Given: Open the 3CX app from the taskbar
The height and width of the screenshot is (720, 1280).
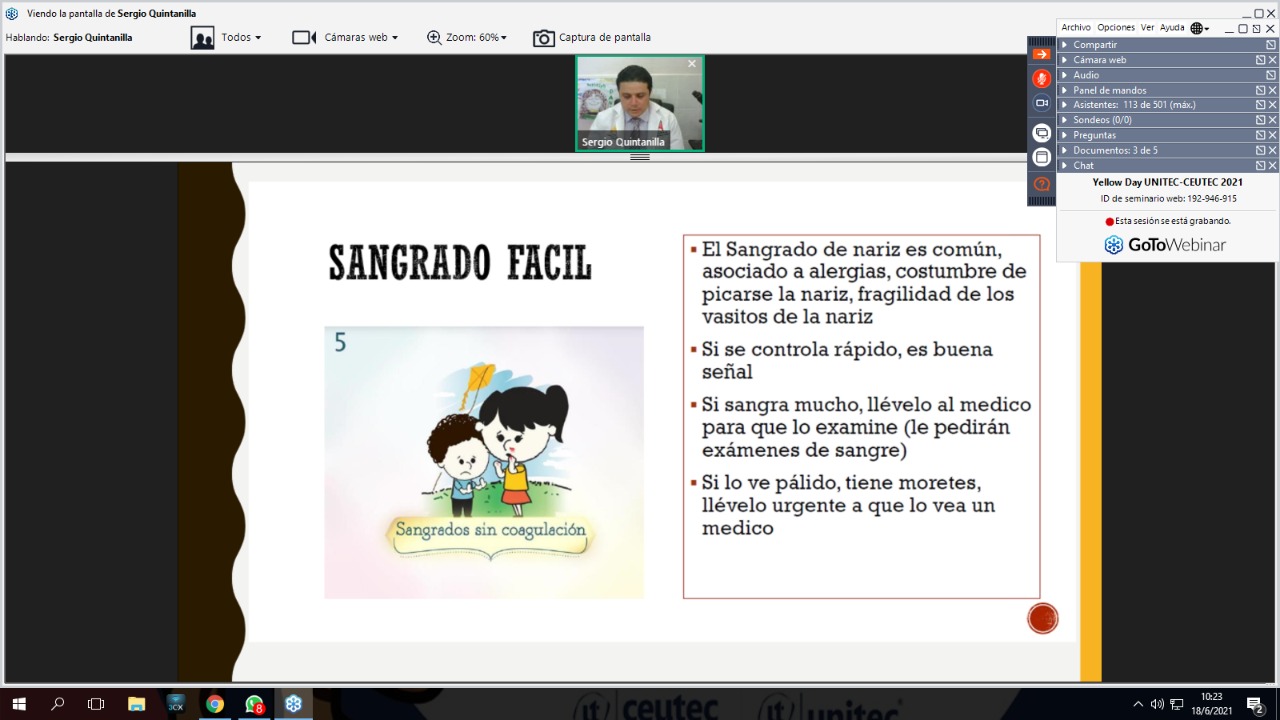Looking at the screenshot, I should [x=175, y=704].
